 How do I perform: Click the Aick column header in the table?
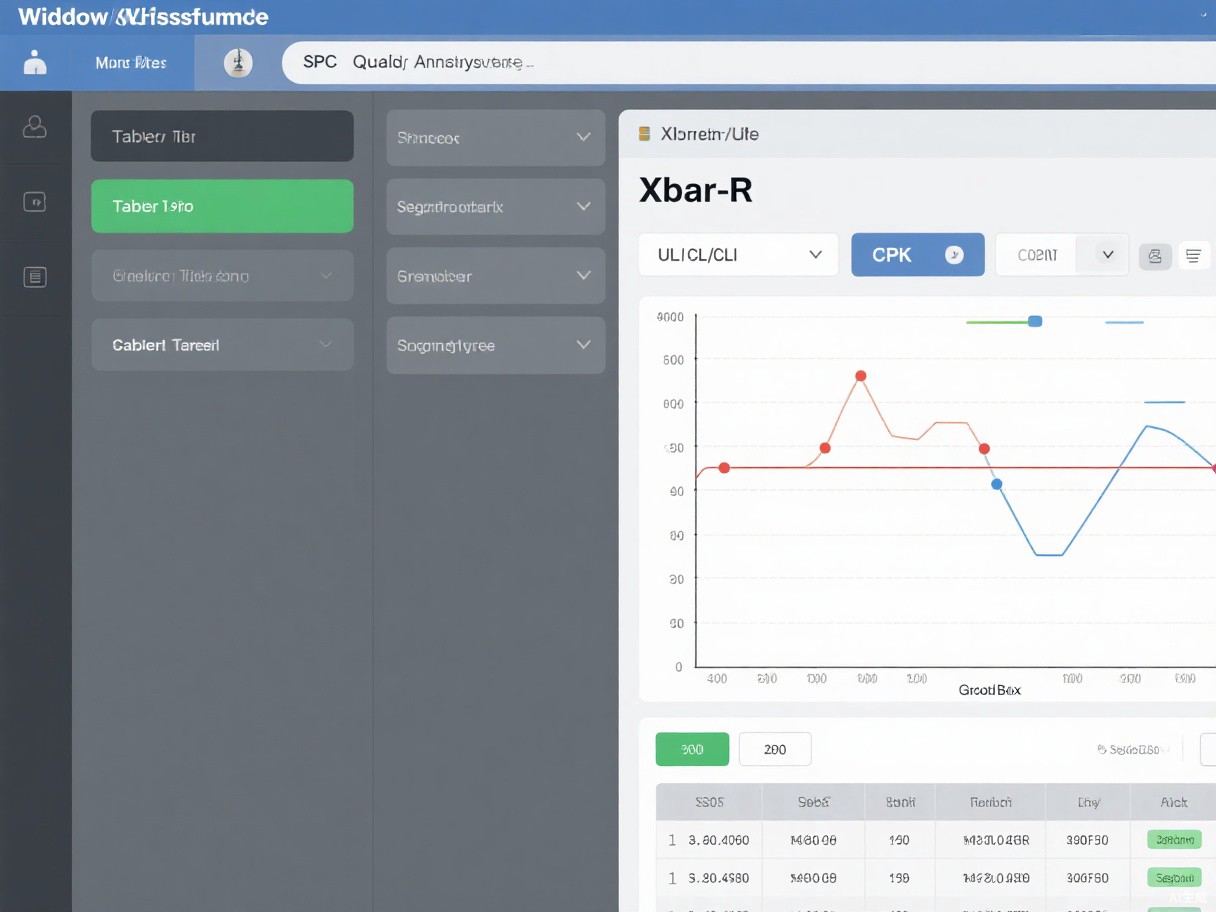1174,802
